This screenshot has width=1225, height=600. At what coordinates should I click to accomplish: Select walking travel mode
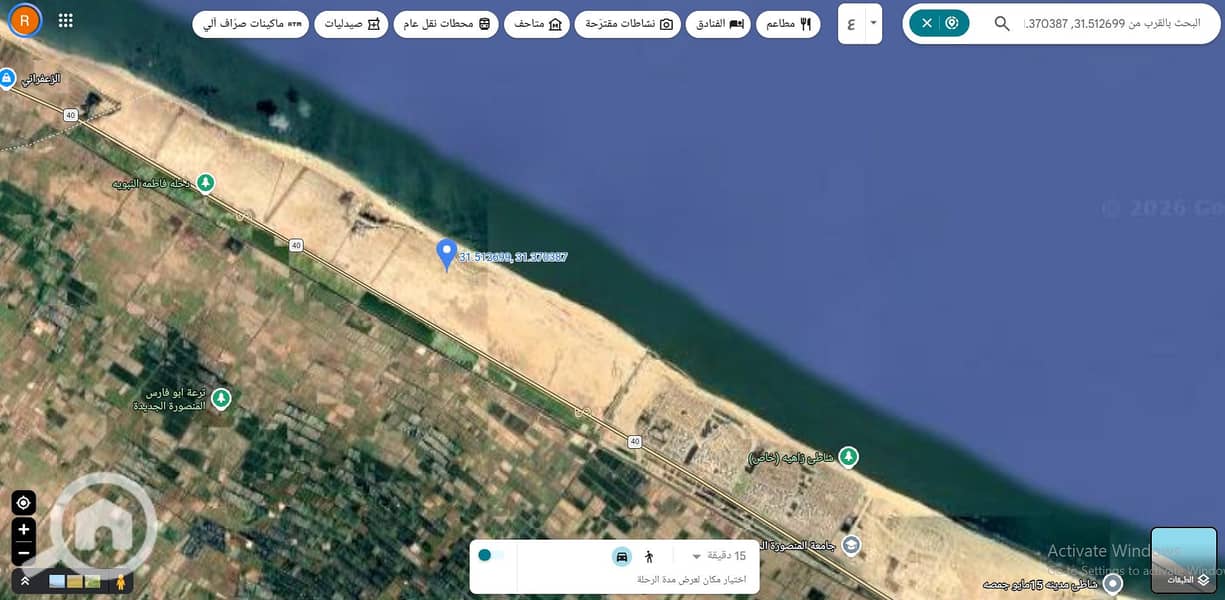click(x=648, y=556)
